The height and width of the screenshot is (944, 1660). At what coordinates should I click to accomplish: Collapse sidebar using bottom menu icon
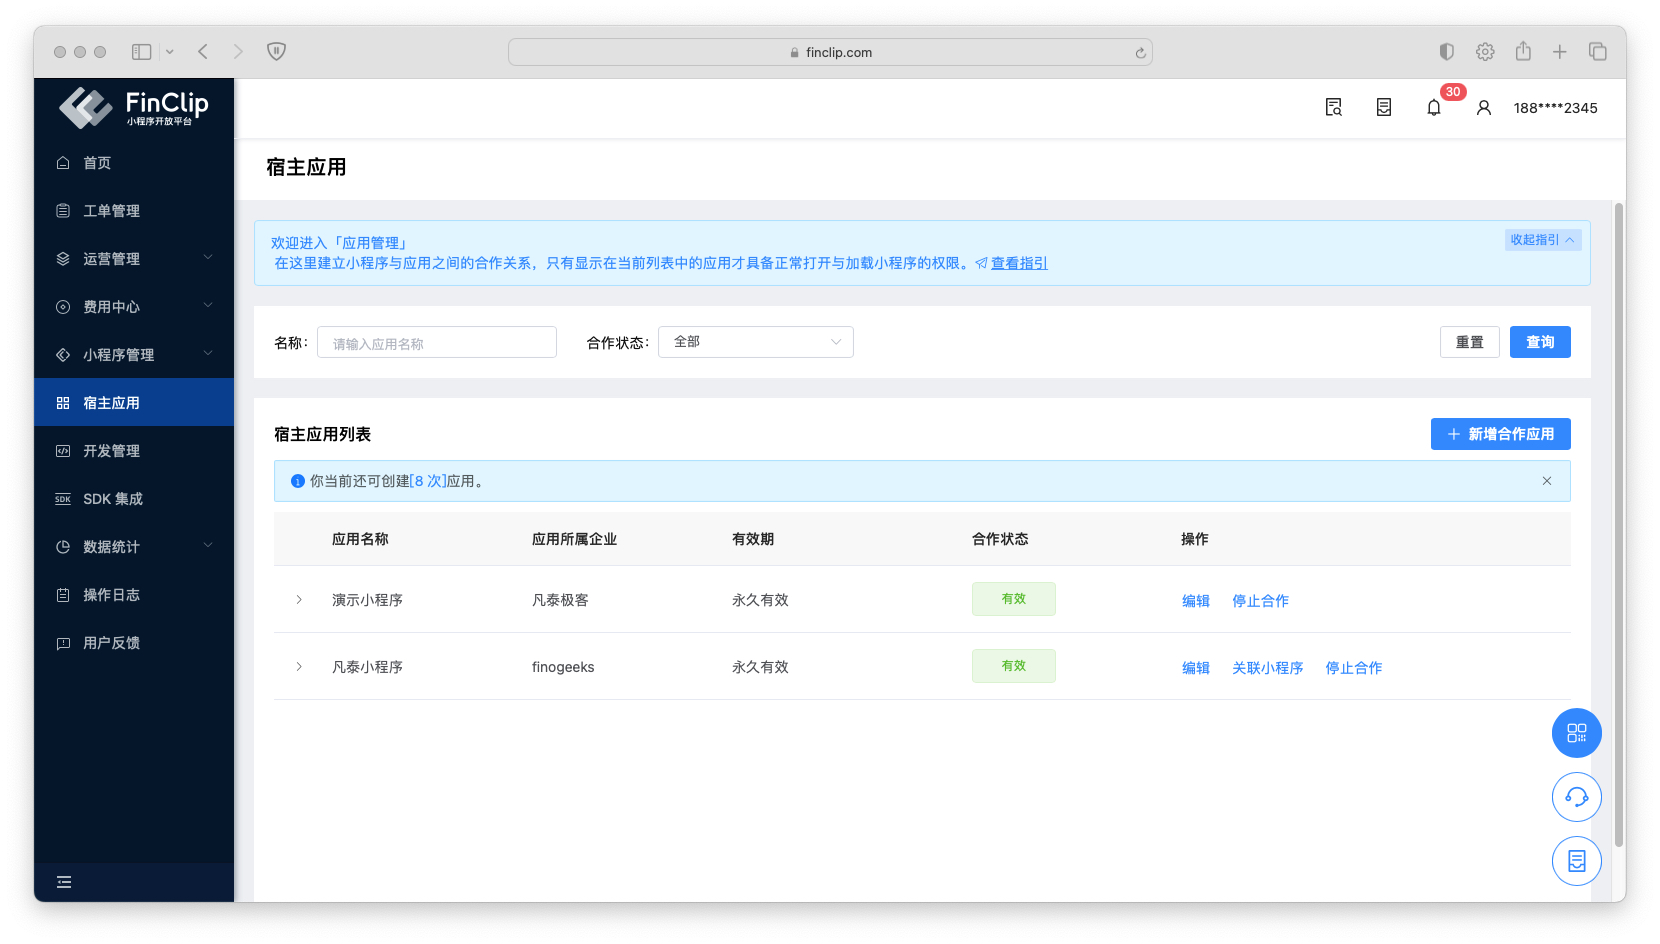[x=64, y=882]
